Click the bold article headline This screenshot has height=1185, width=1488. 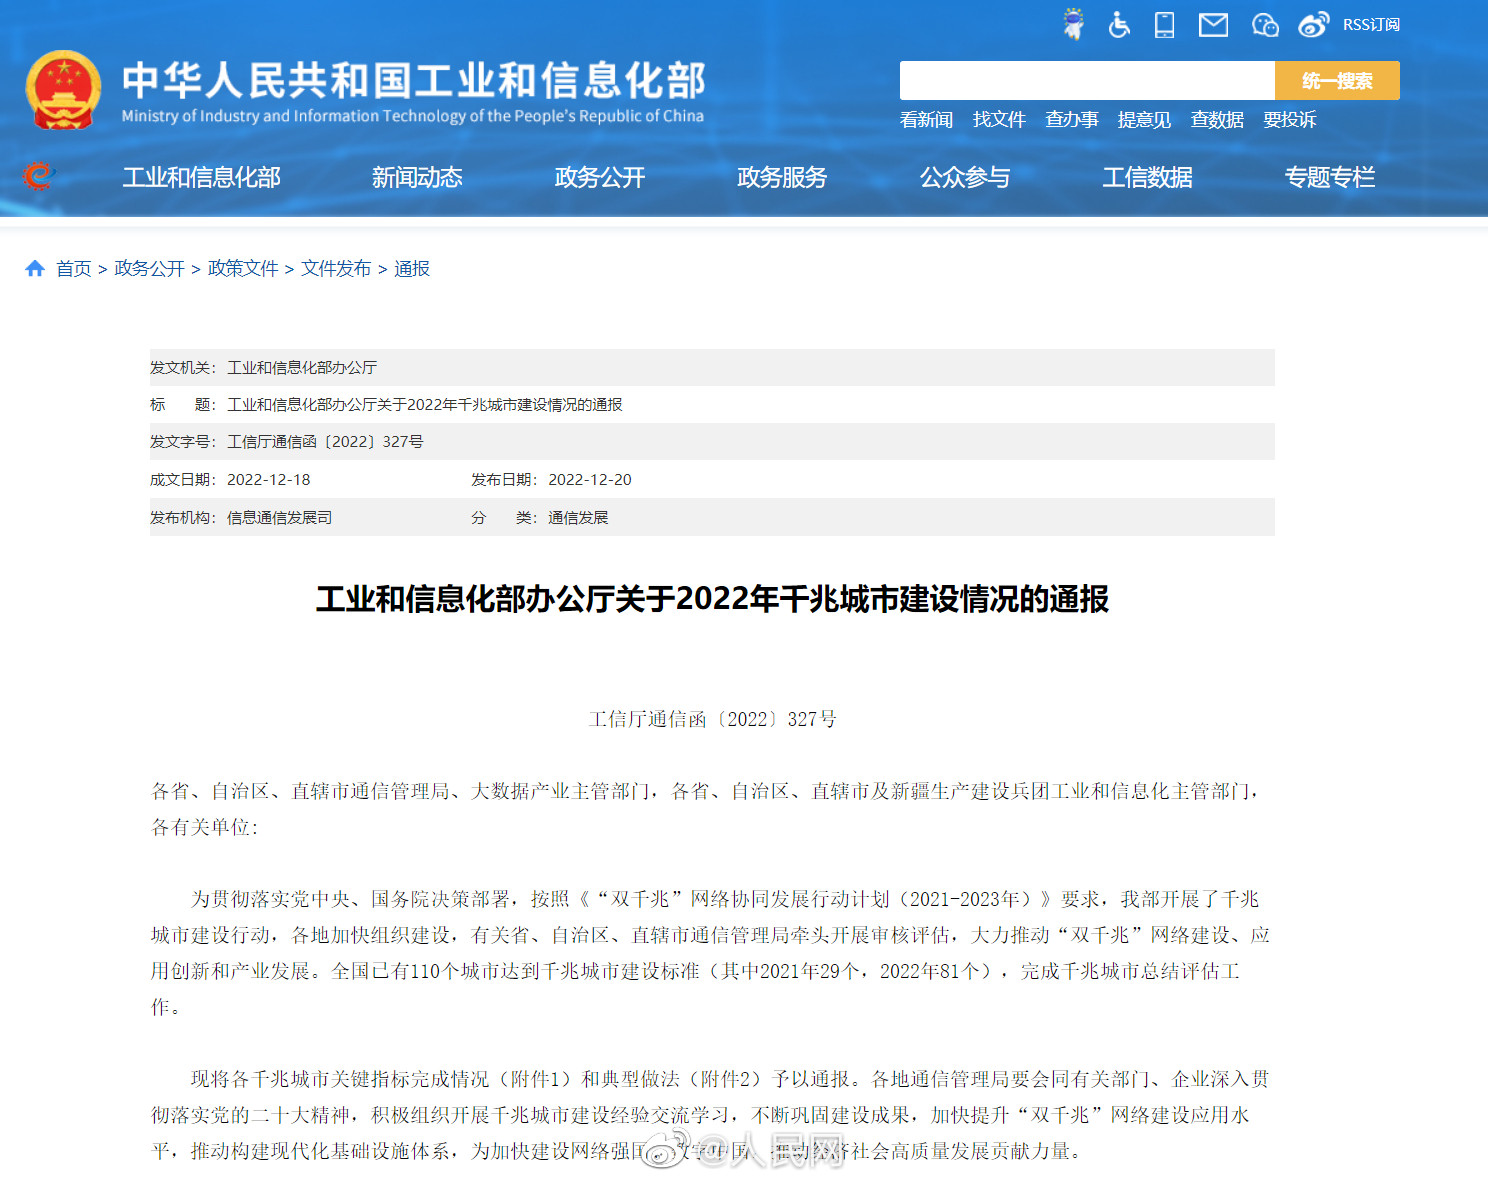[712, 599]
